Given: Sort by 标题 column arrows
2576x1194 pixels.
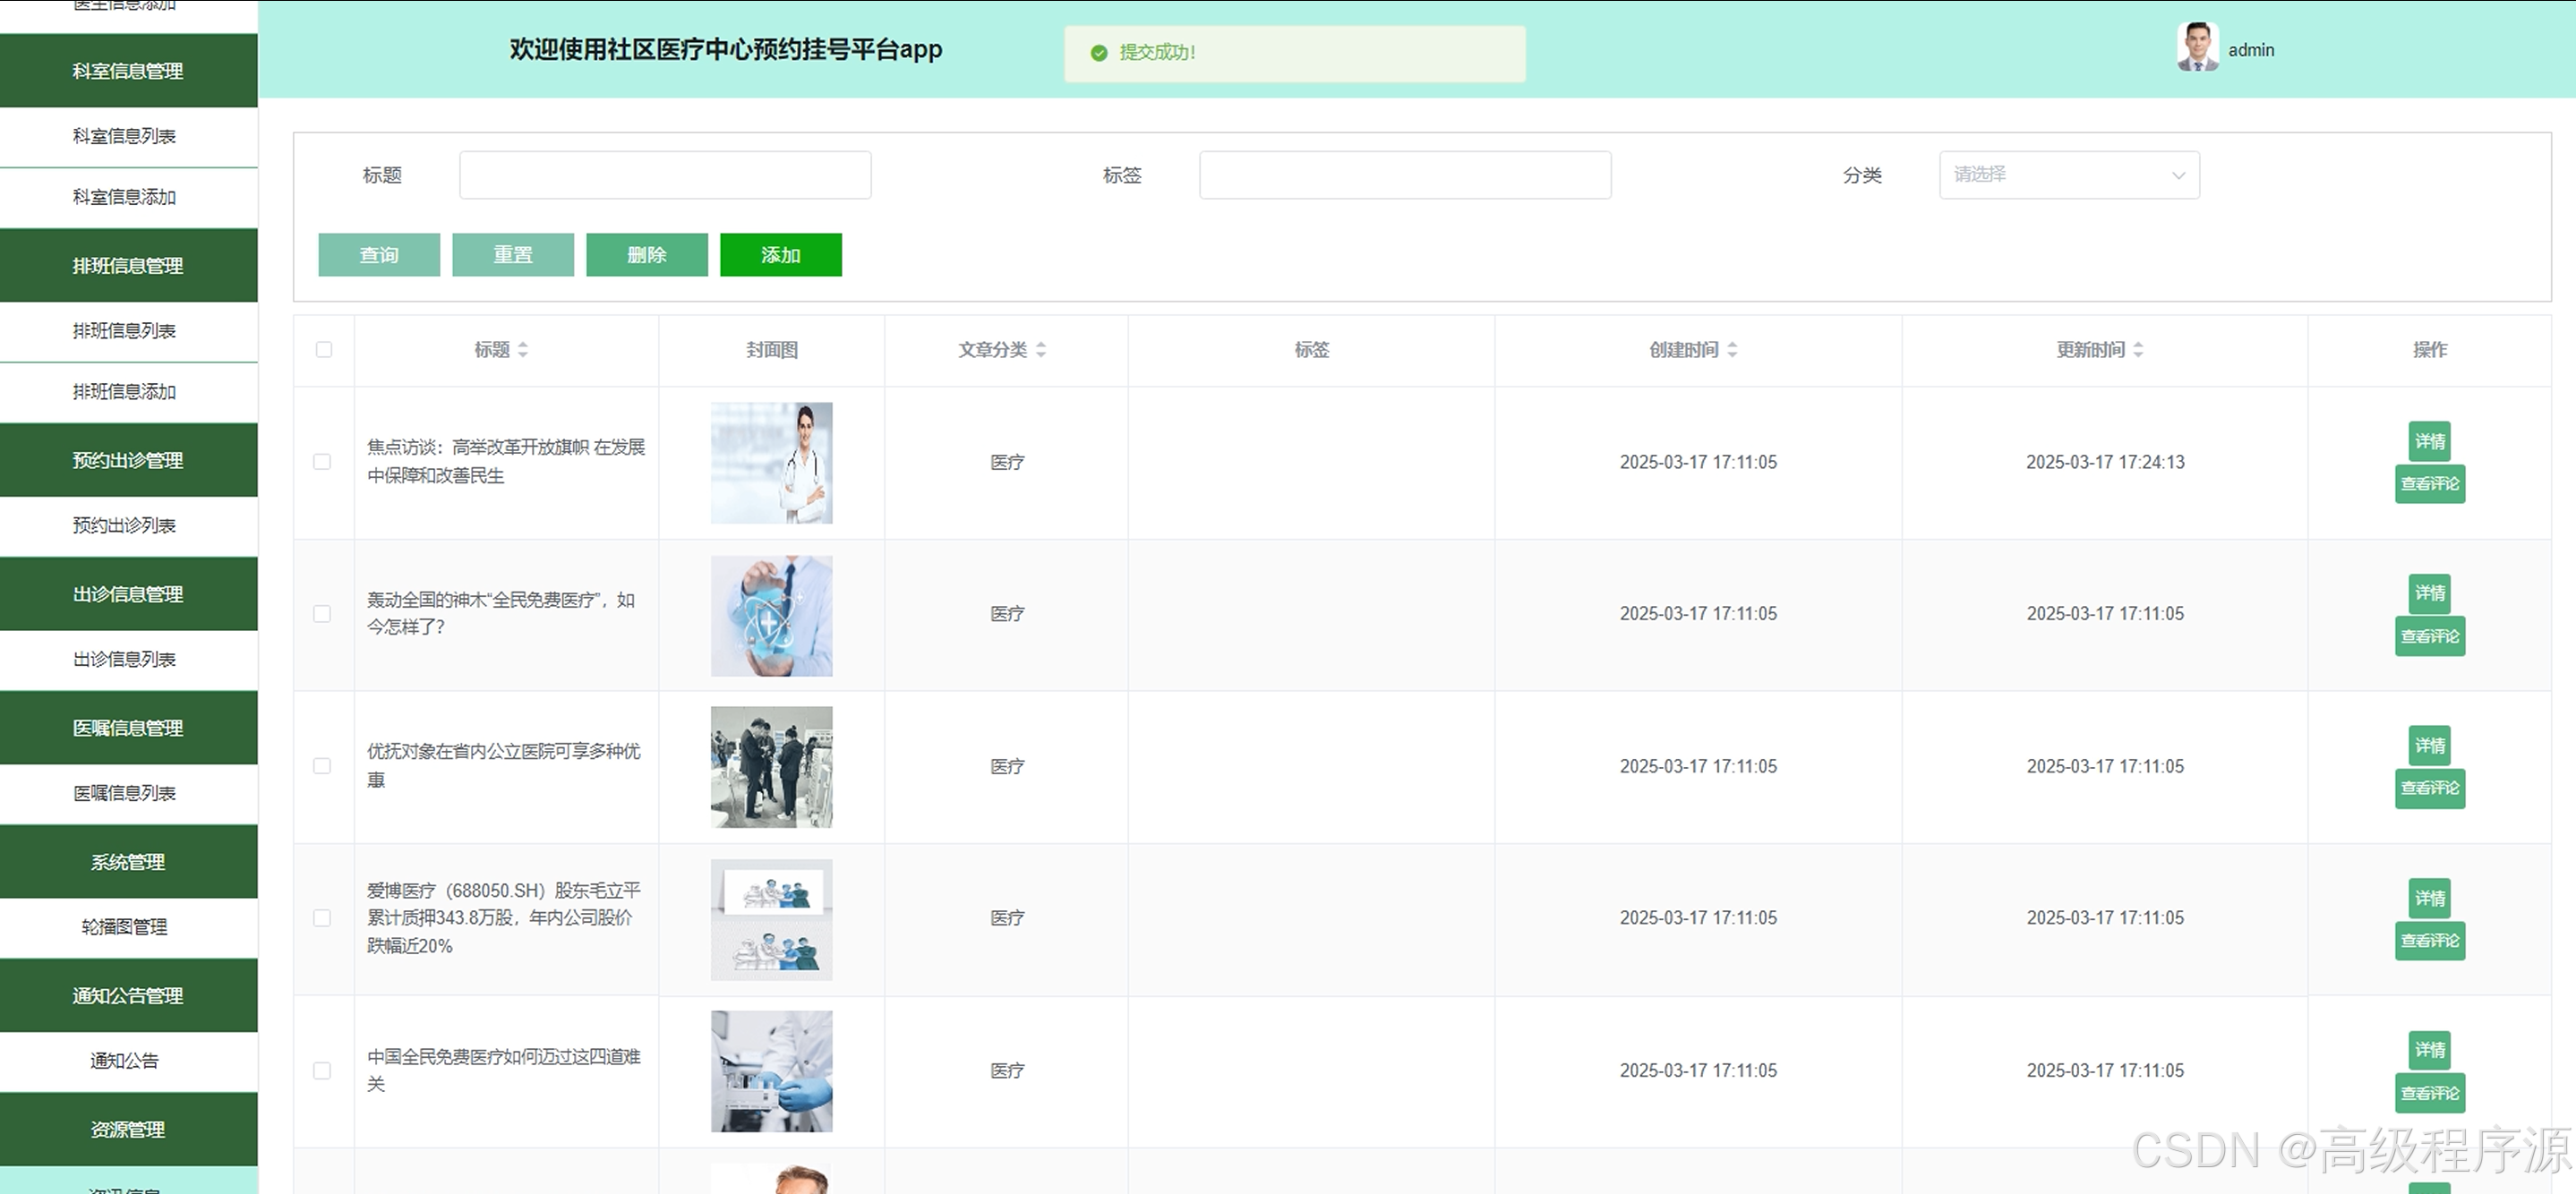Looking at the screenshot, I should coord(523,350).
